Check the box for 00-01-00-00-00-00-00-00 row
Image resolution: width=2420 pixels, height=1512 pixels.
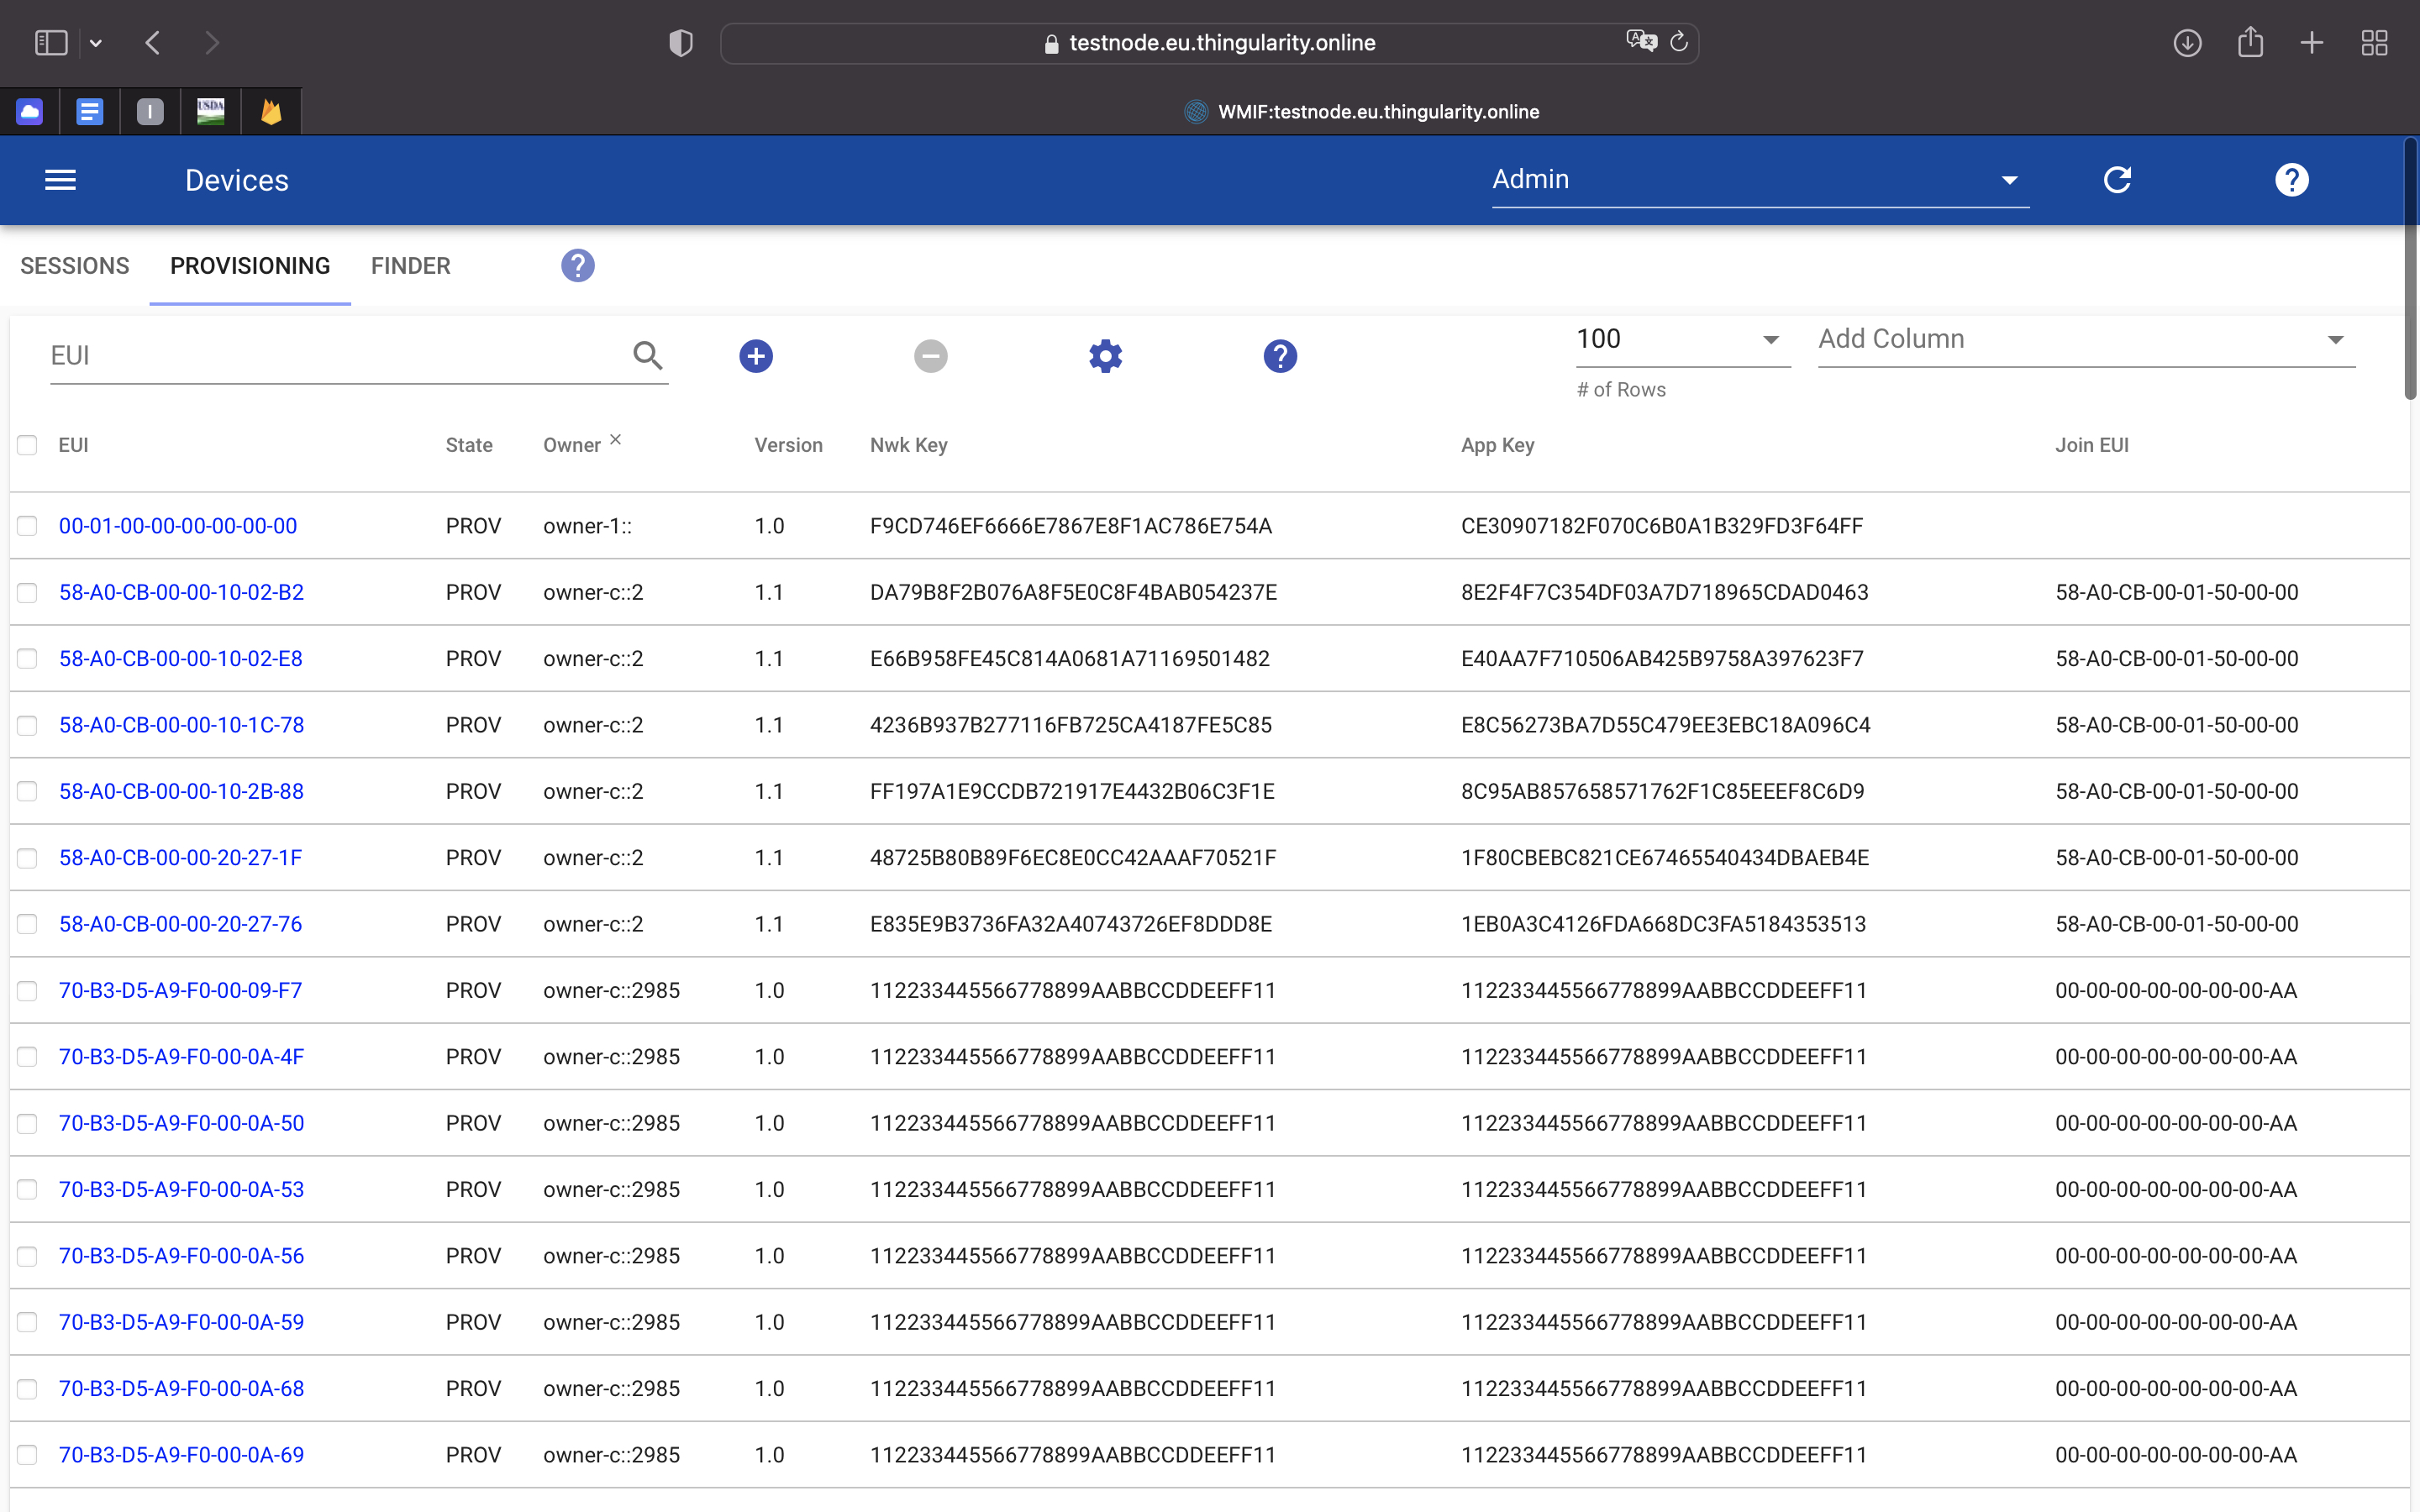click(27, 526)
